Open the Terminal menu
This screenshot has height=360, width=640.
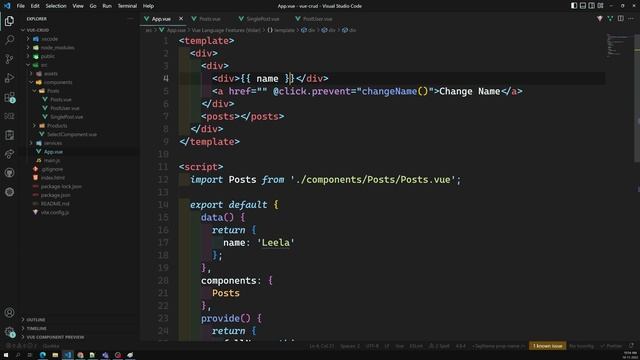pos(127,6)
